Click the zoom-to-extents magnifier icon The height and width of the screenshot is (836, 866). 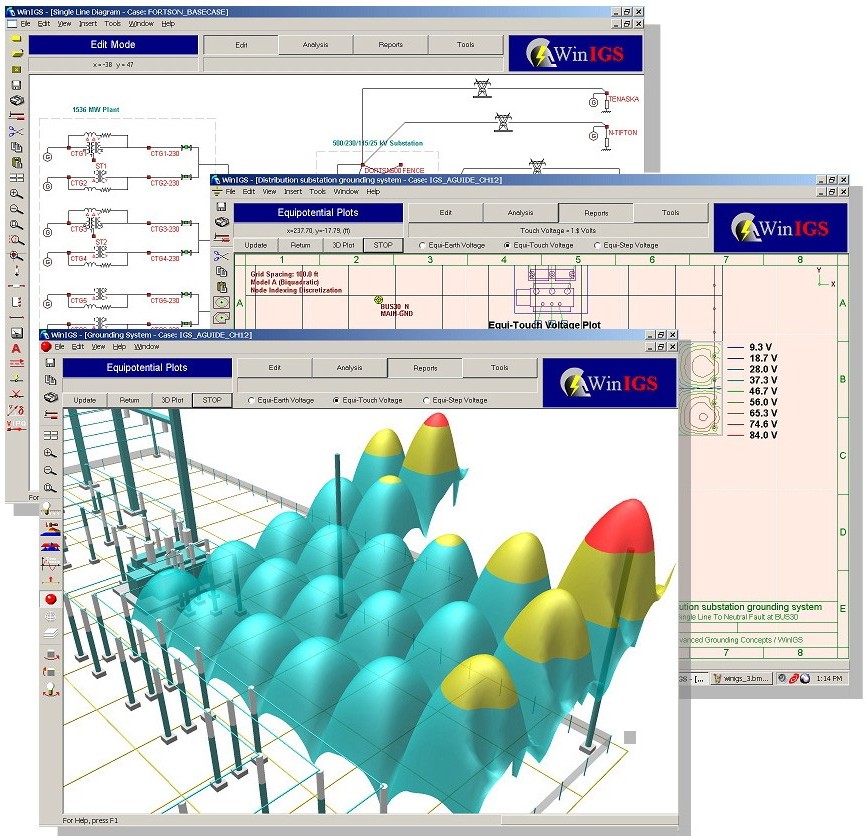[x=50, y=485]
